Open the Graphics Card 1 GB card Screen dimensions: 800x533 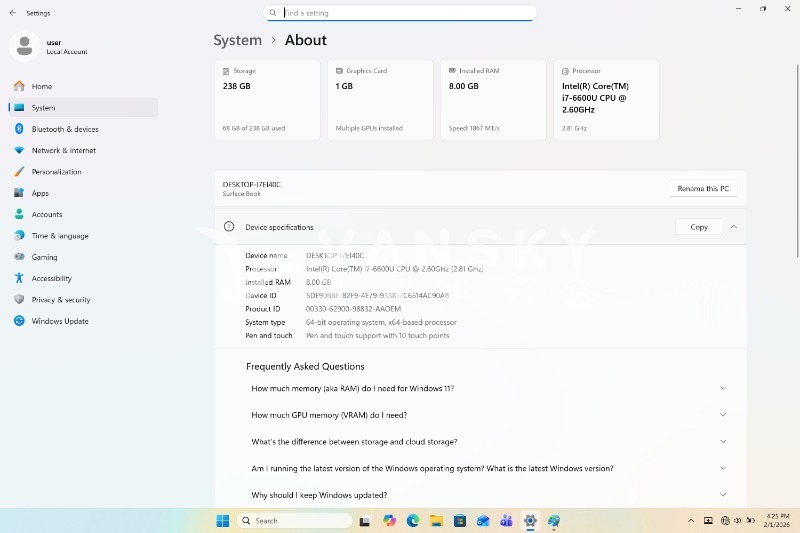(x=380, y=100)
